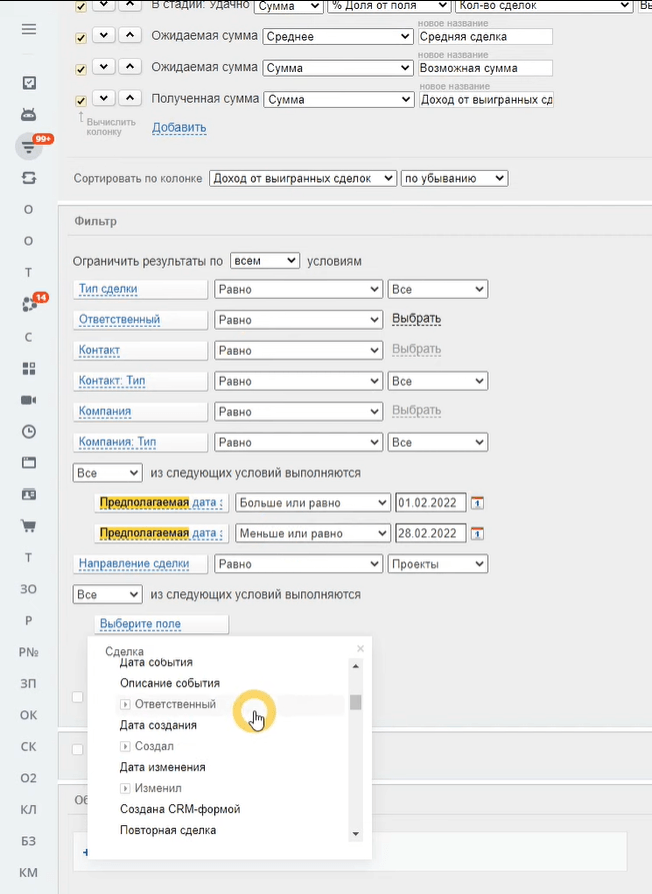This screenshot has width=652, height=894.
Task: Expand the Изменил node in the field popup
Action: pyautogui.click(x=125, y=789)
